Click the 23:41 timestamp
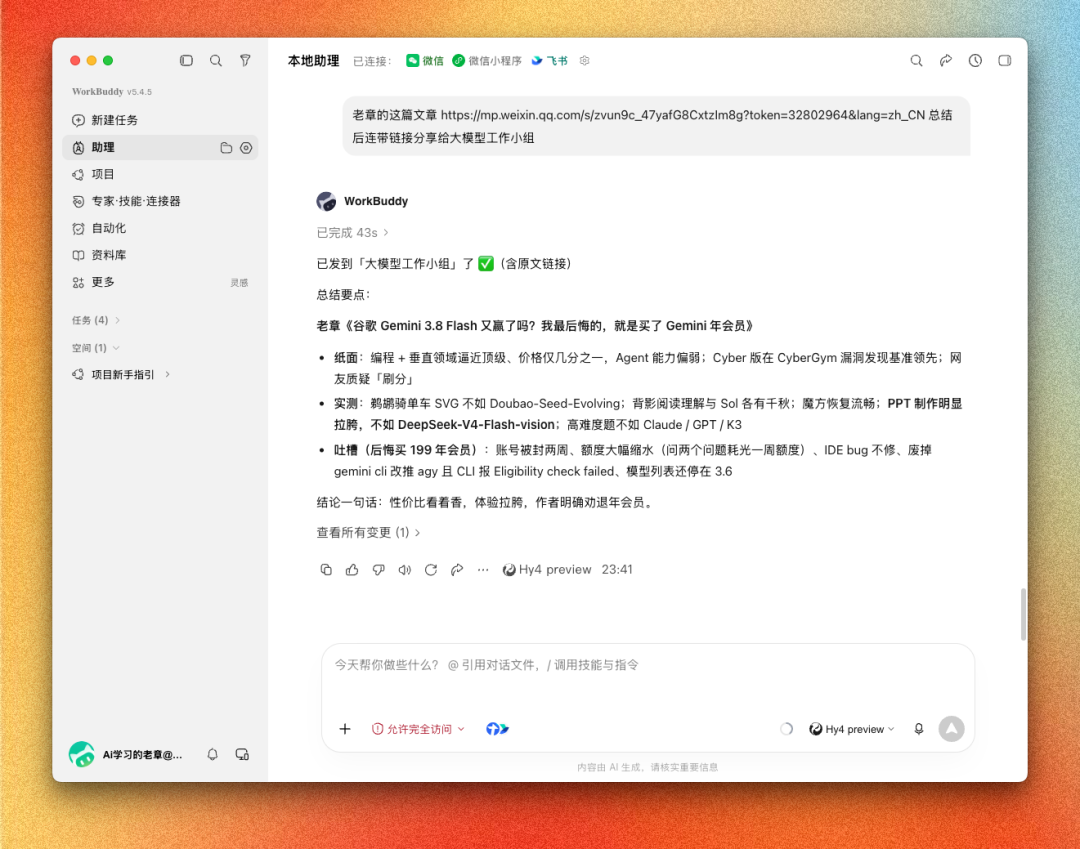 coord(617,569)
